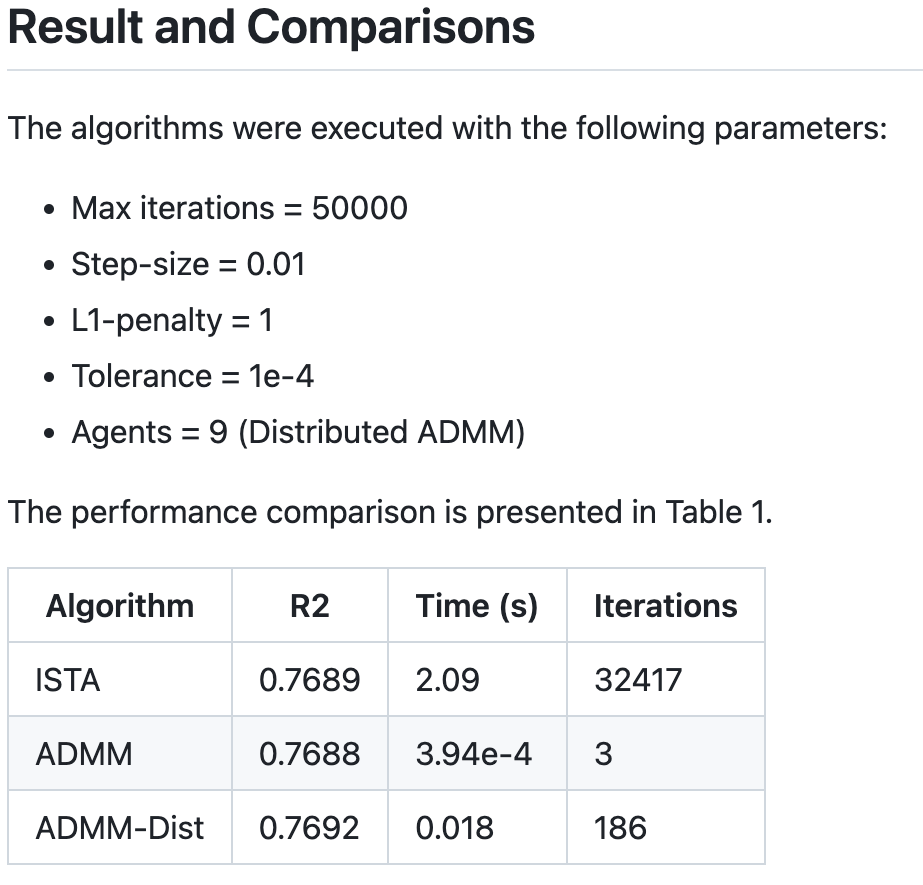
Task: Click the ISTA iterations value 32417
Action: coord(638,680)
